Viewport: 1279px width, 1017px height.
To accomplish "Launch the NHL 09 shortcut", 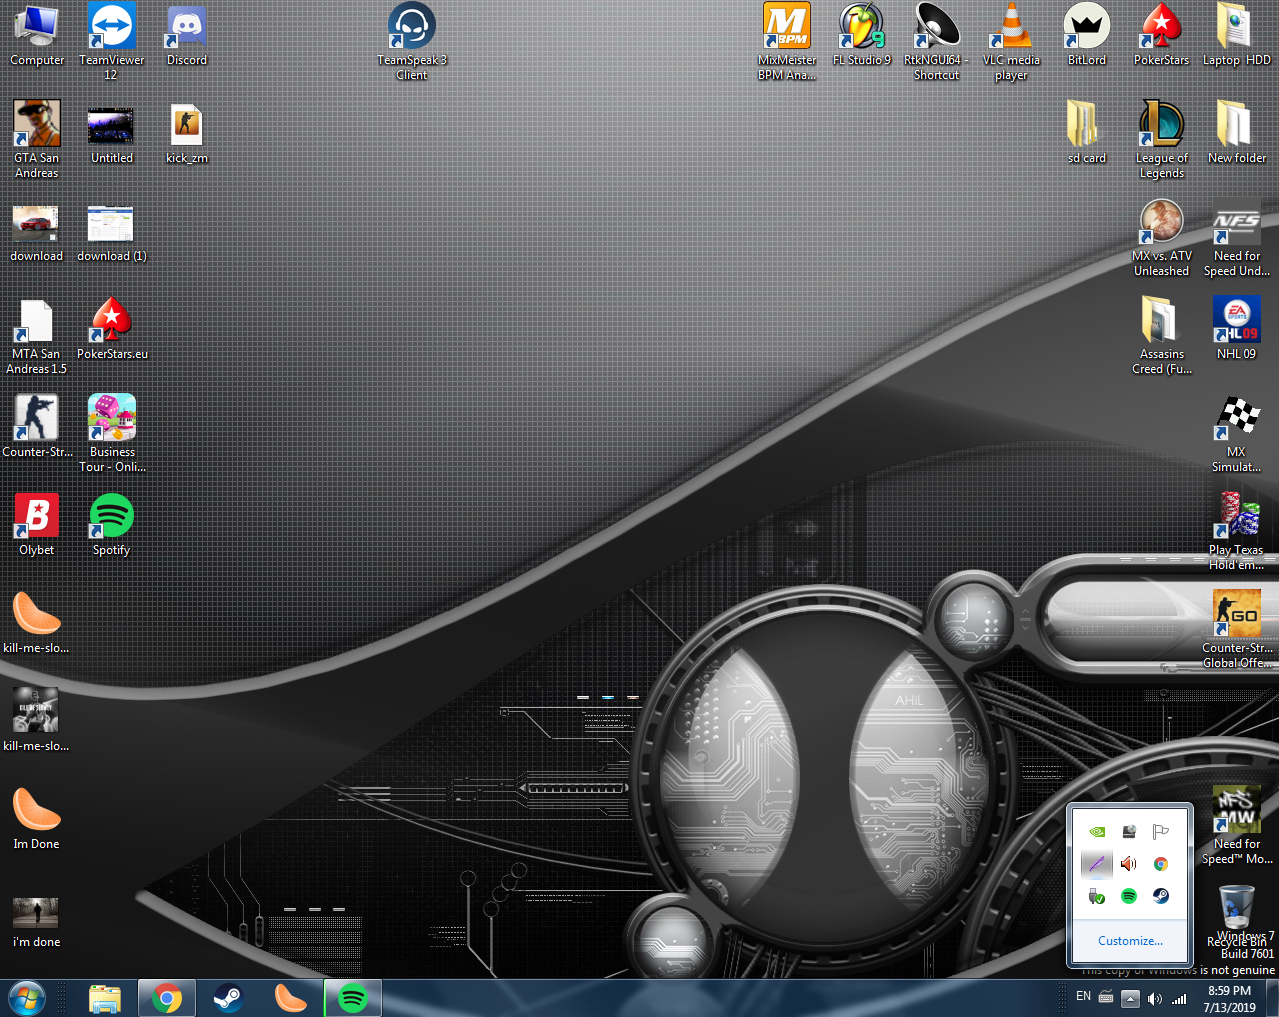I will click(x=1236, y=329).
